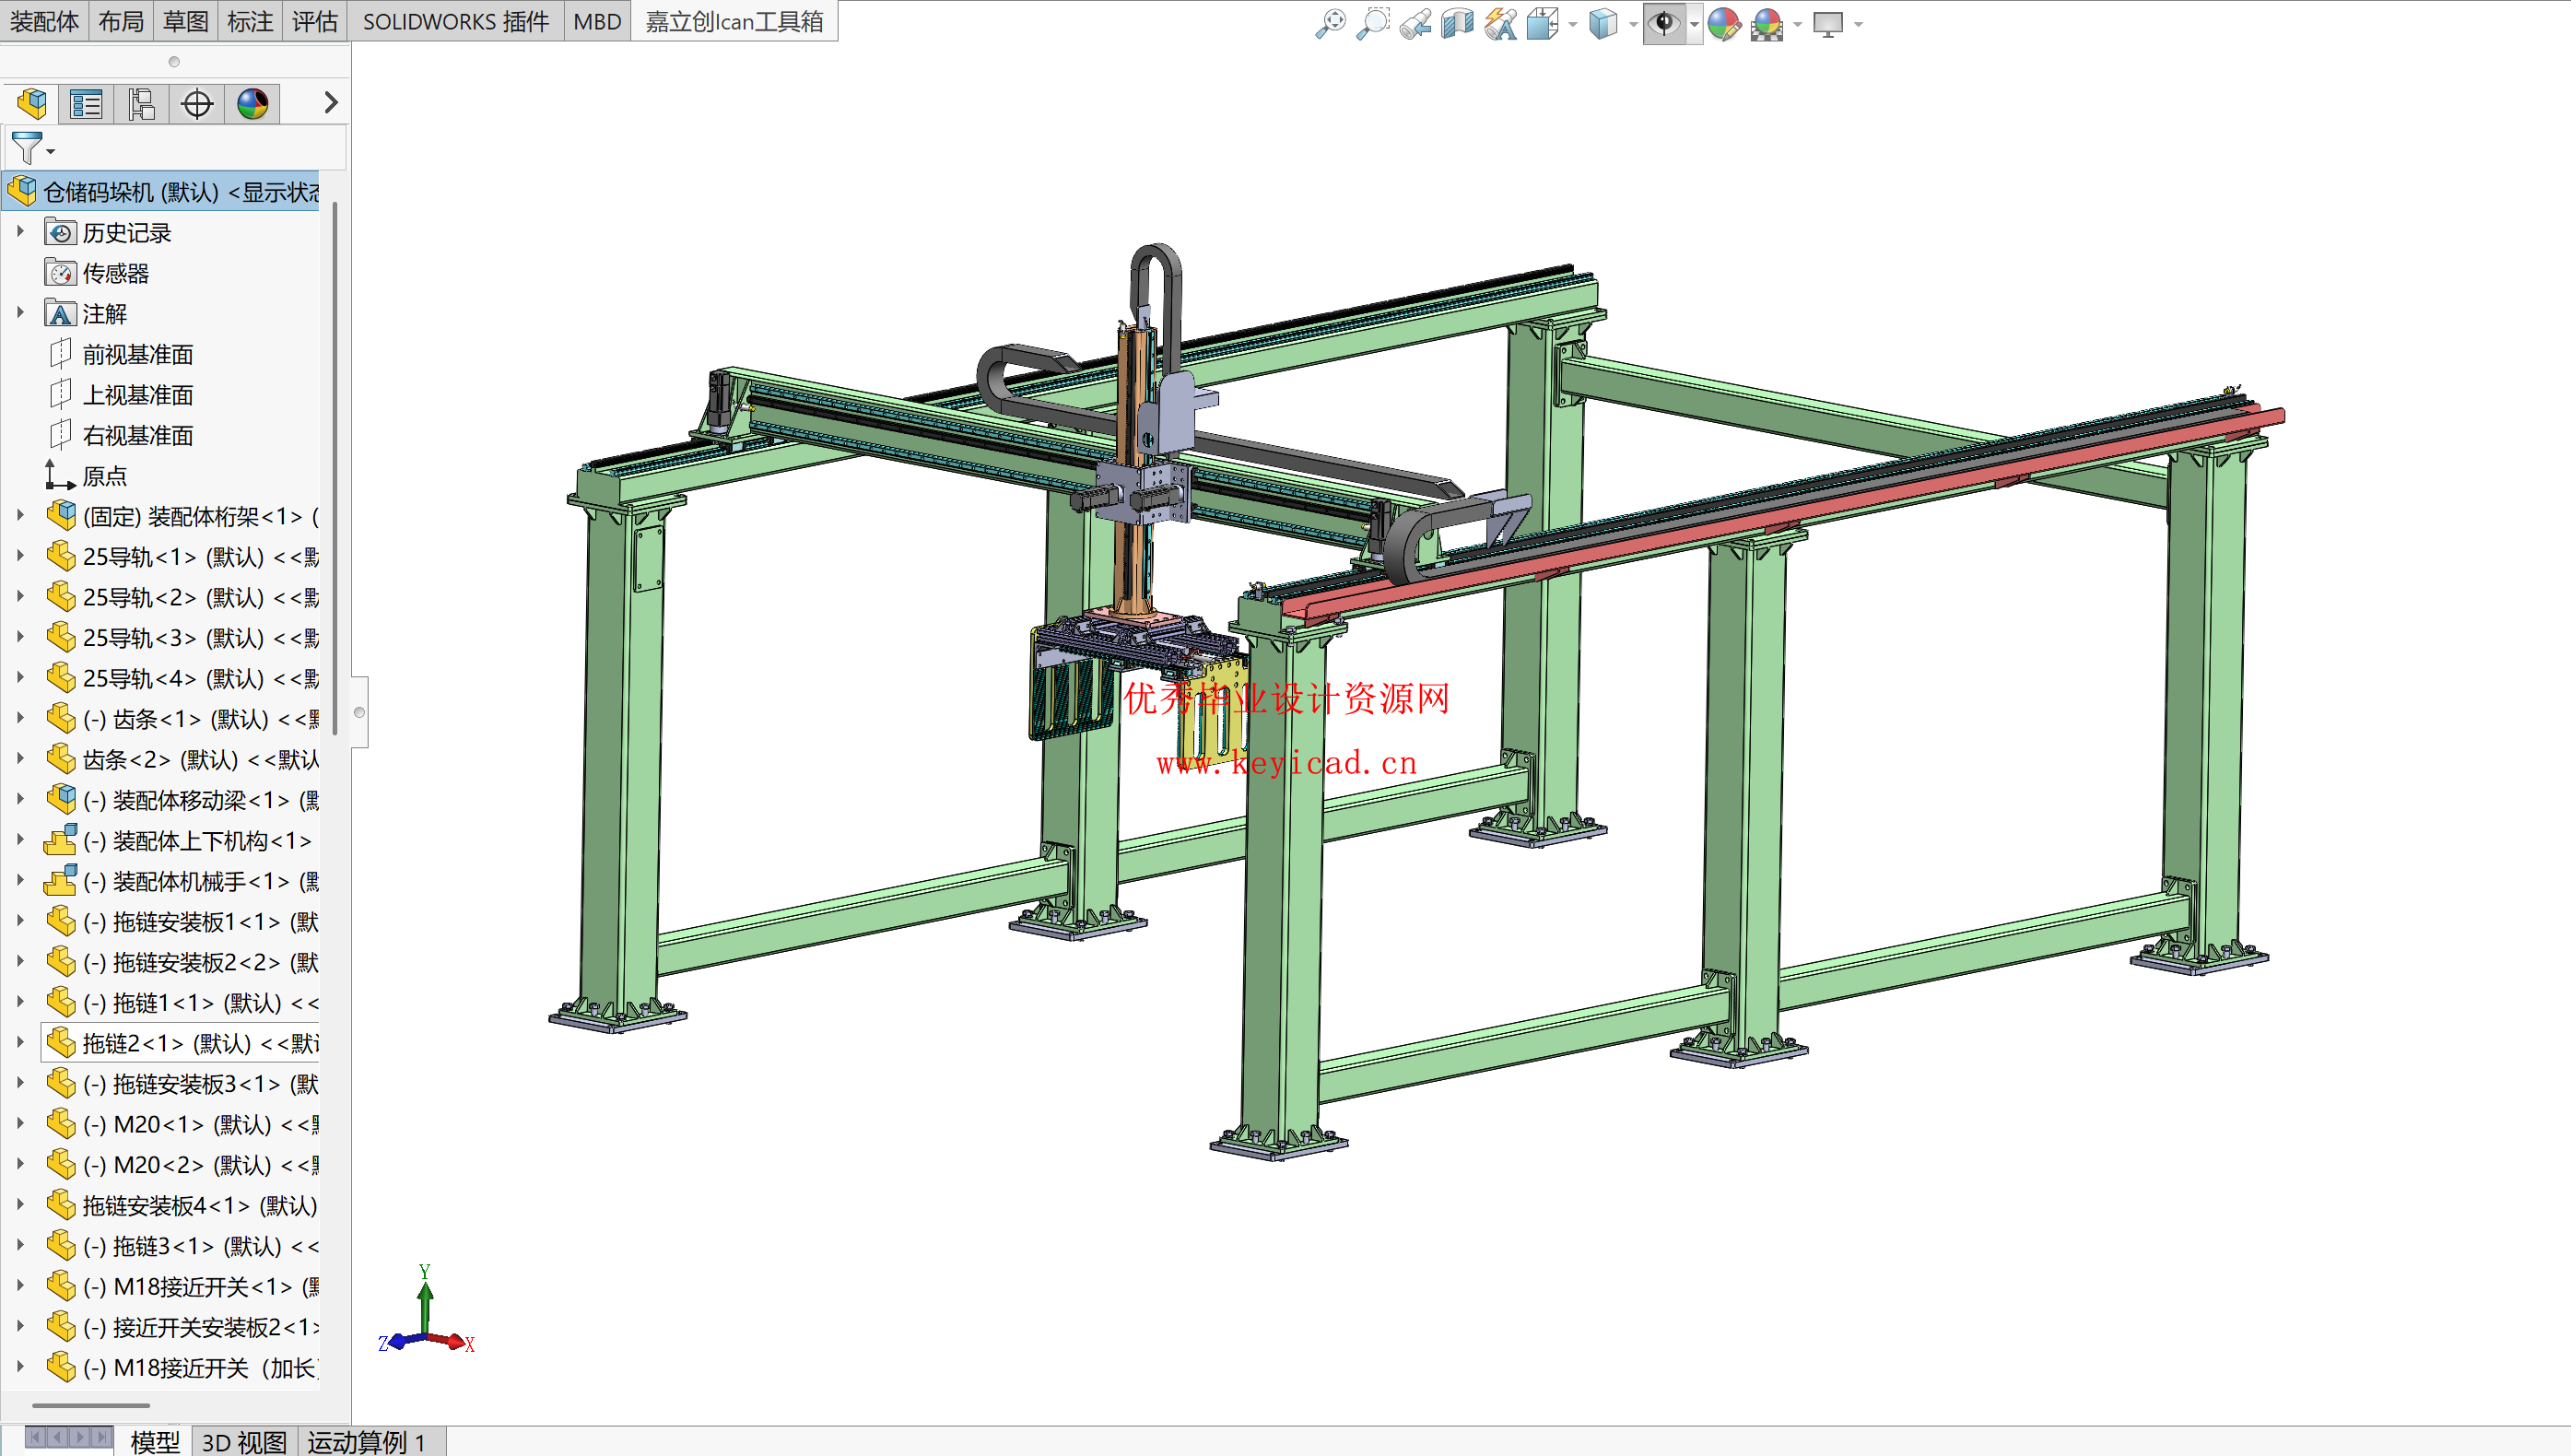The height and width of the screenshot is (1456, 2571).
Task: Switch to SOLIDWORKS 插件 tab
Action: click(456, 21)
